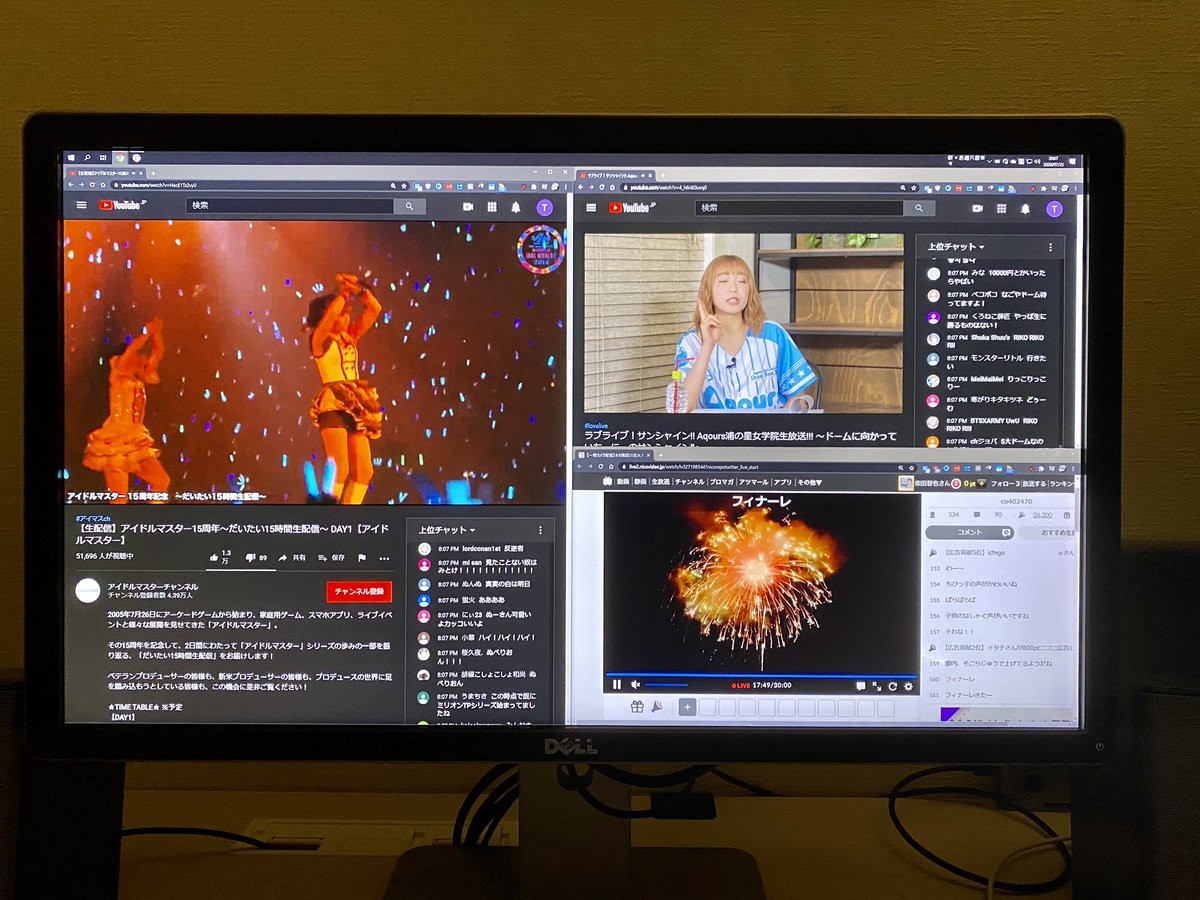
Task: Click the YouTube logo in the left window
Action: 122,206
